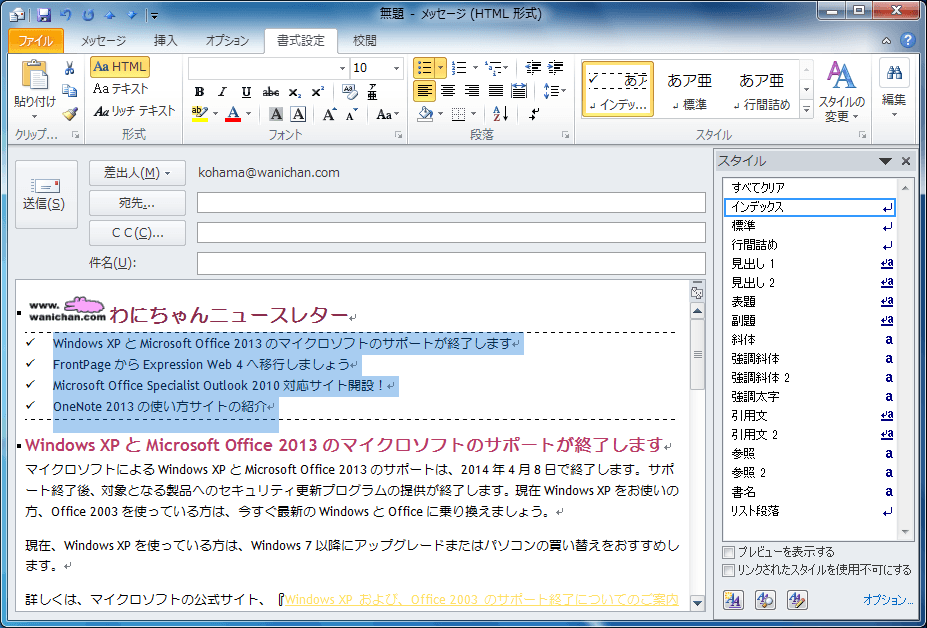Right-align the paragraph text
The image size is (927, 628).
coord(471,91)
